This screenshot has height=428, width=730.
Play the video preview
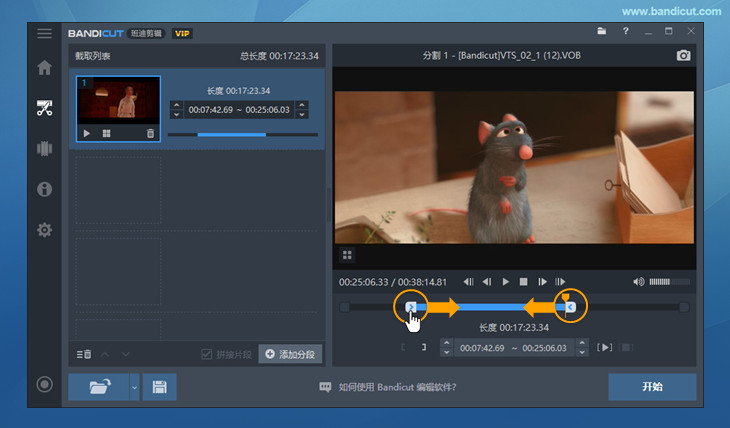pos(506,282)
